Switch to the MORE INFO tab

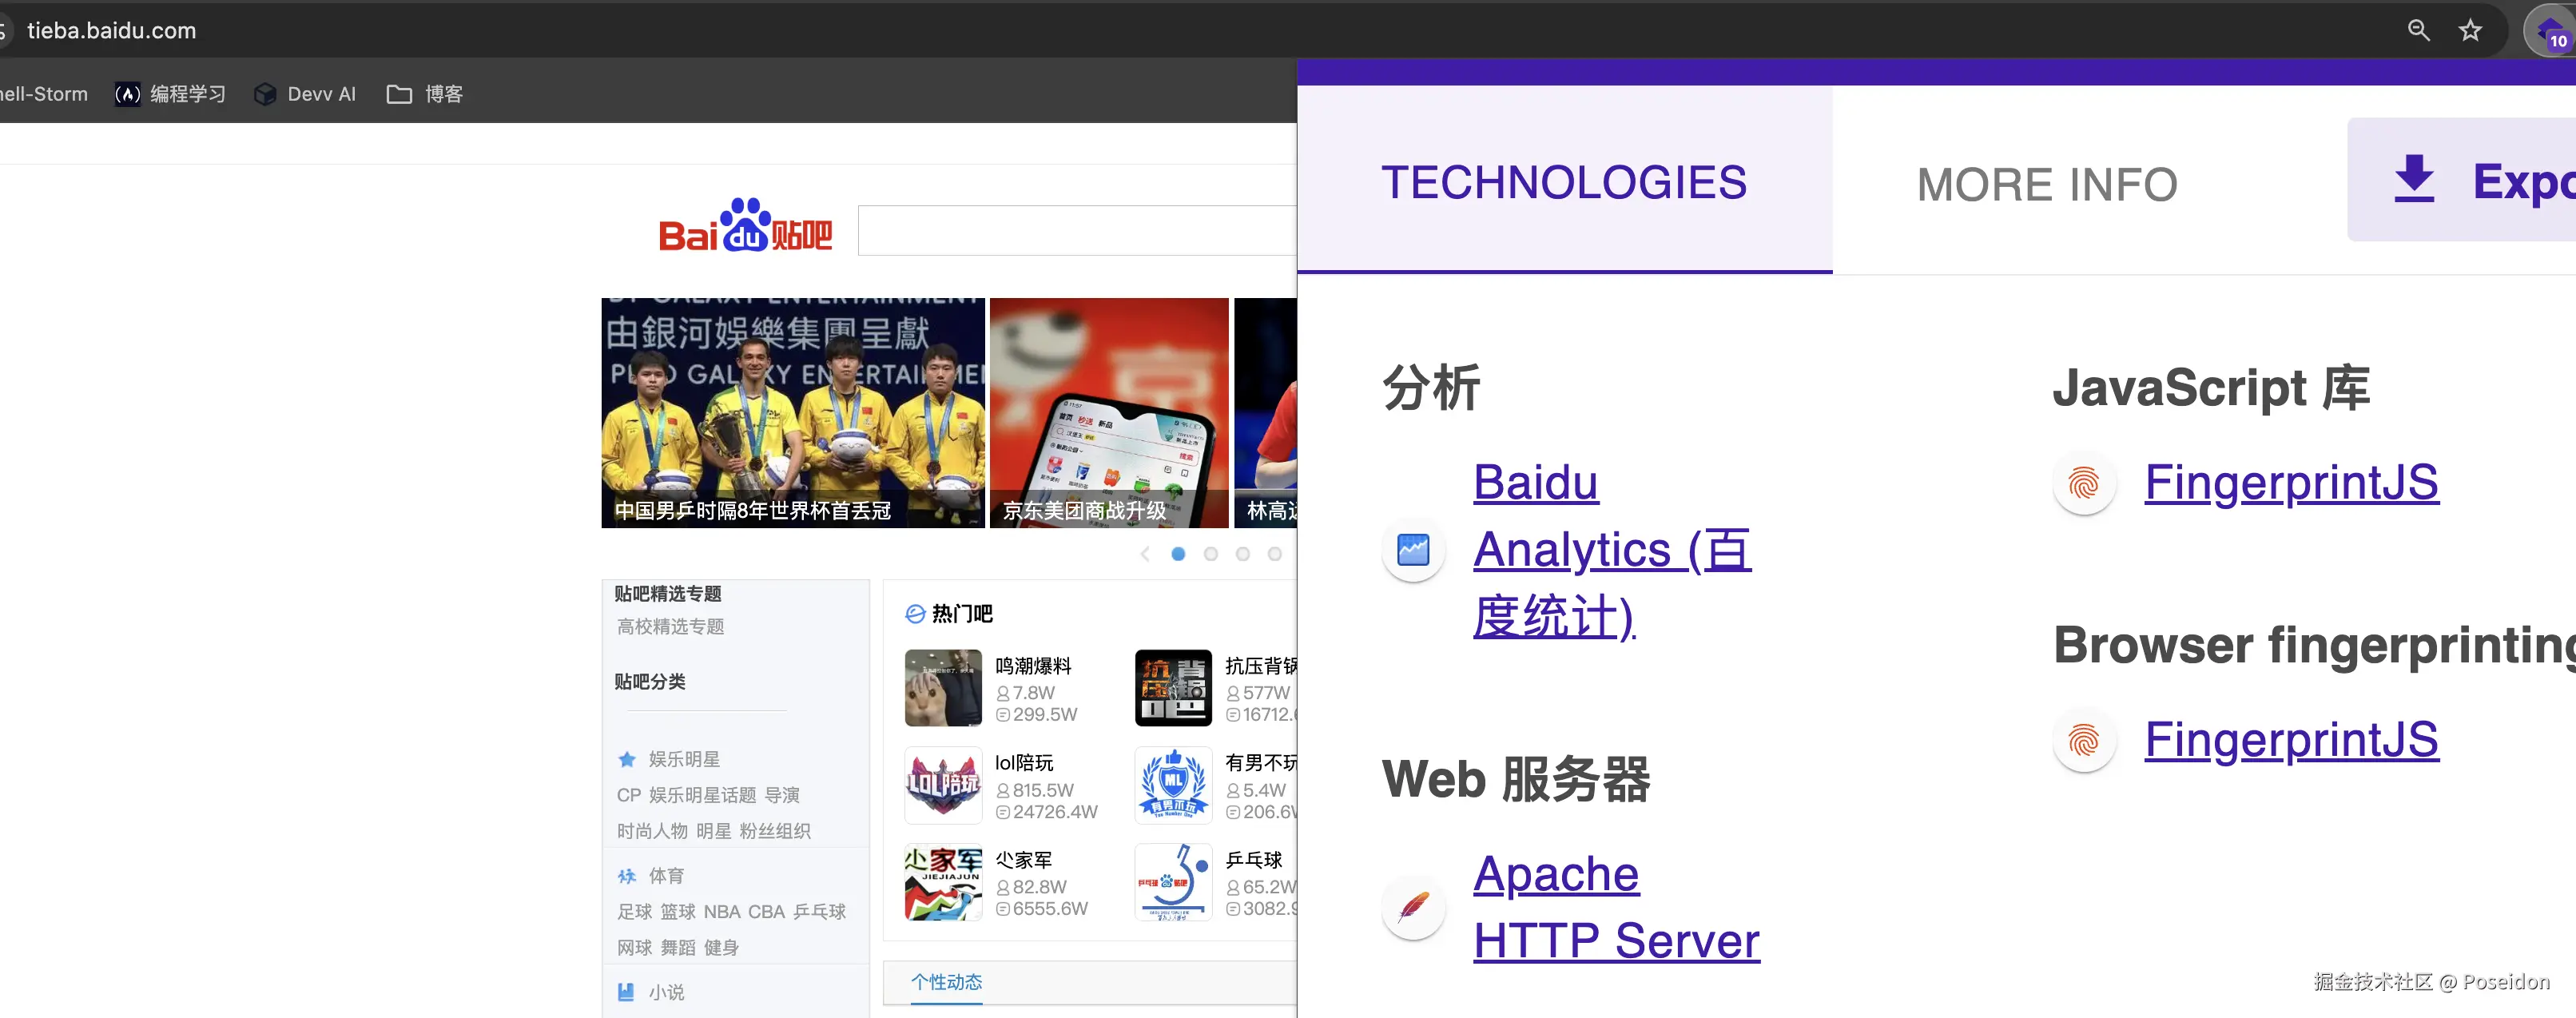(x=2046, y=184)
